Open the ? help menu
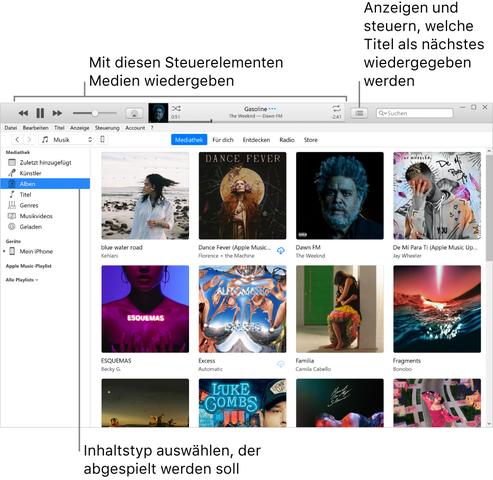The height and width of the screenshot is (480, 493). pos(152,128)
